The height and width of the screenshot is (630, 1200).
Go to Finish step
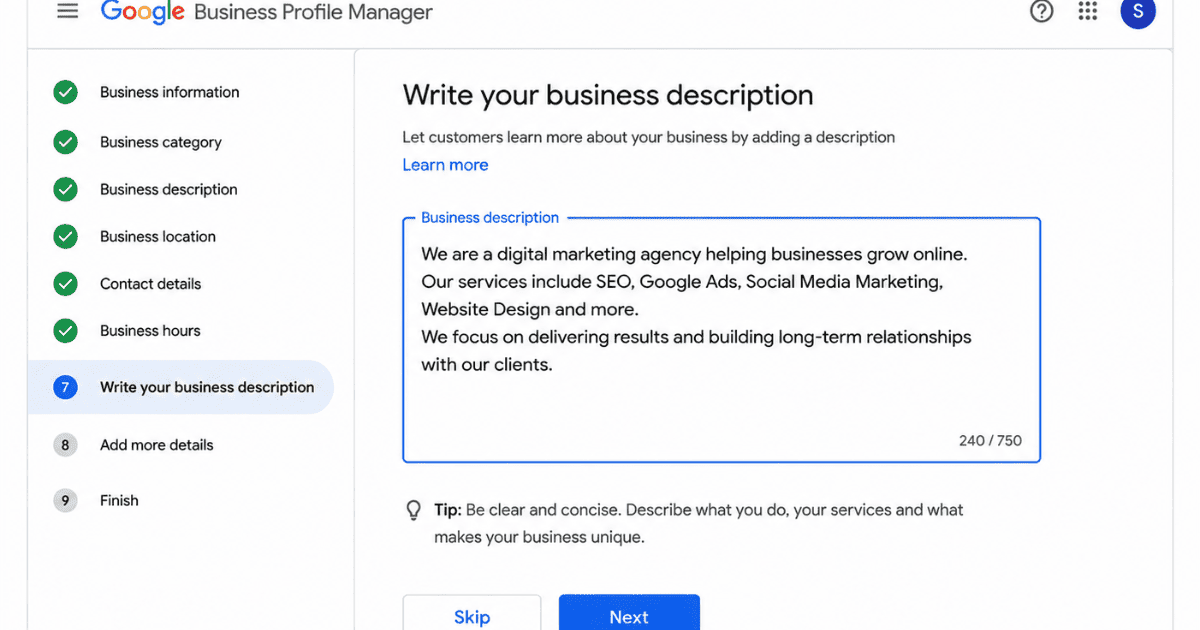click(119, 501)
